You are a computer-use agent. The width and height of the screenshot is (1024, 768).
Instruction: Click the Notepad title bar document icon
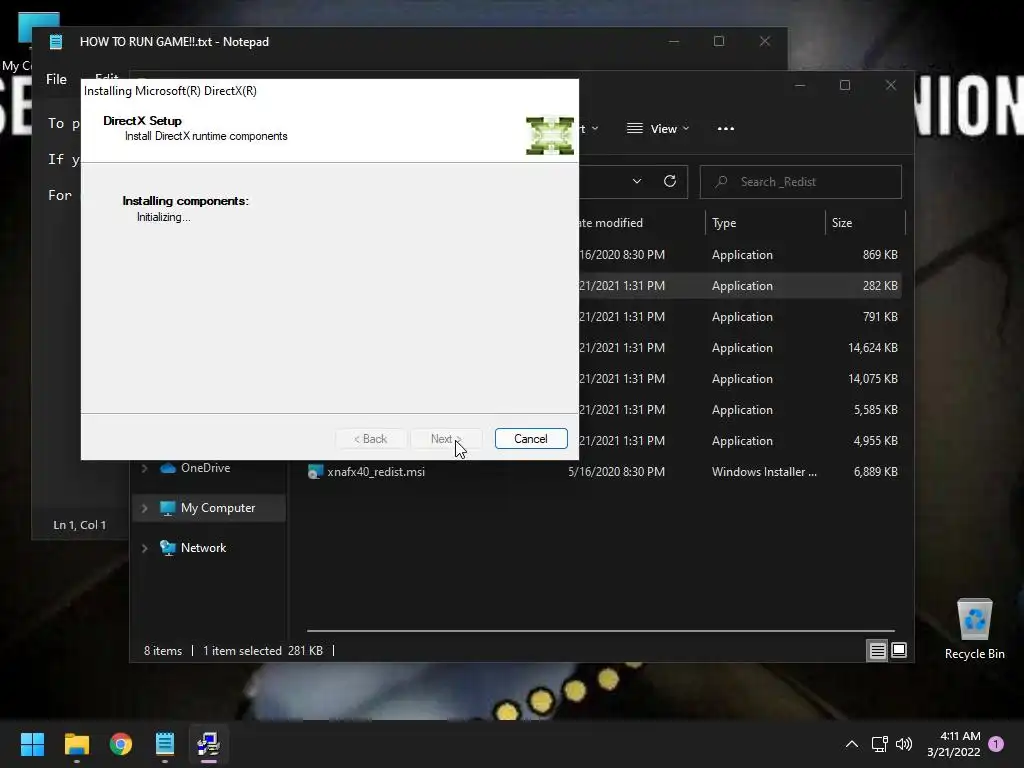pyautogui.click(x=56, y=42)
